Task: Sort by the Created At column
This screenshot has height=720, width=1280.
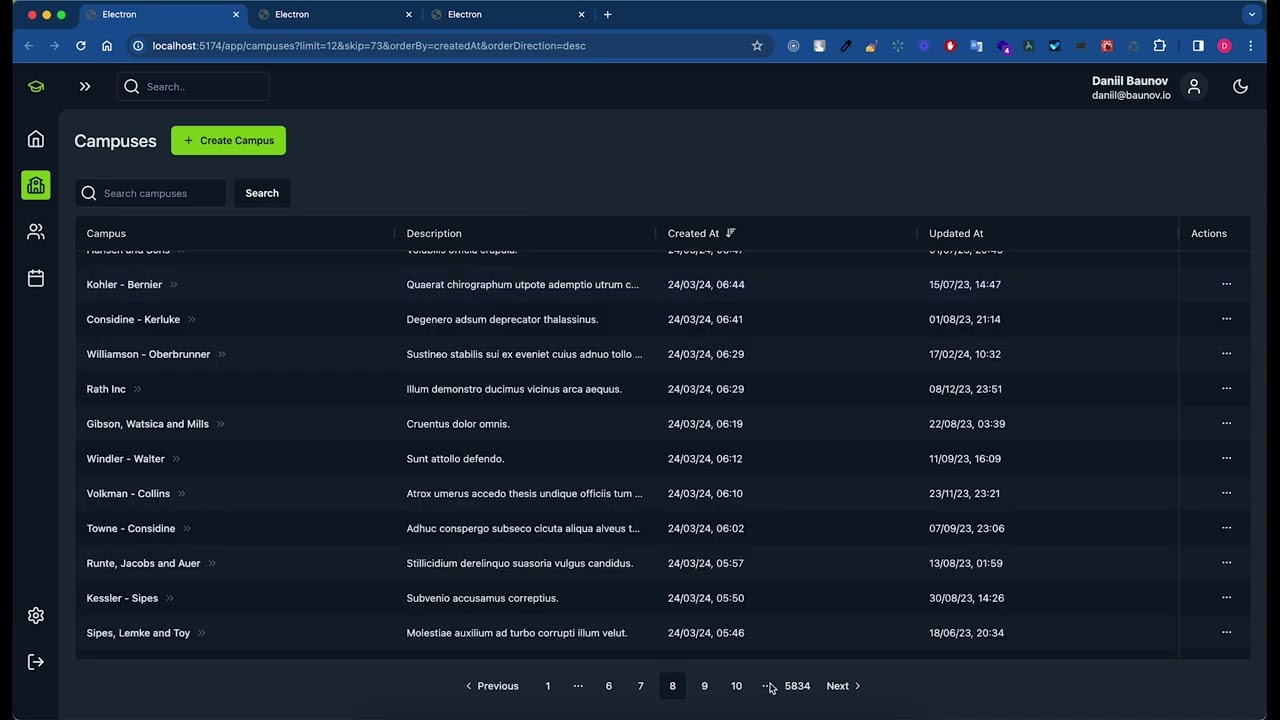Action: (702, 233)
